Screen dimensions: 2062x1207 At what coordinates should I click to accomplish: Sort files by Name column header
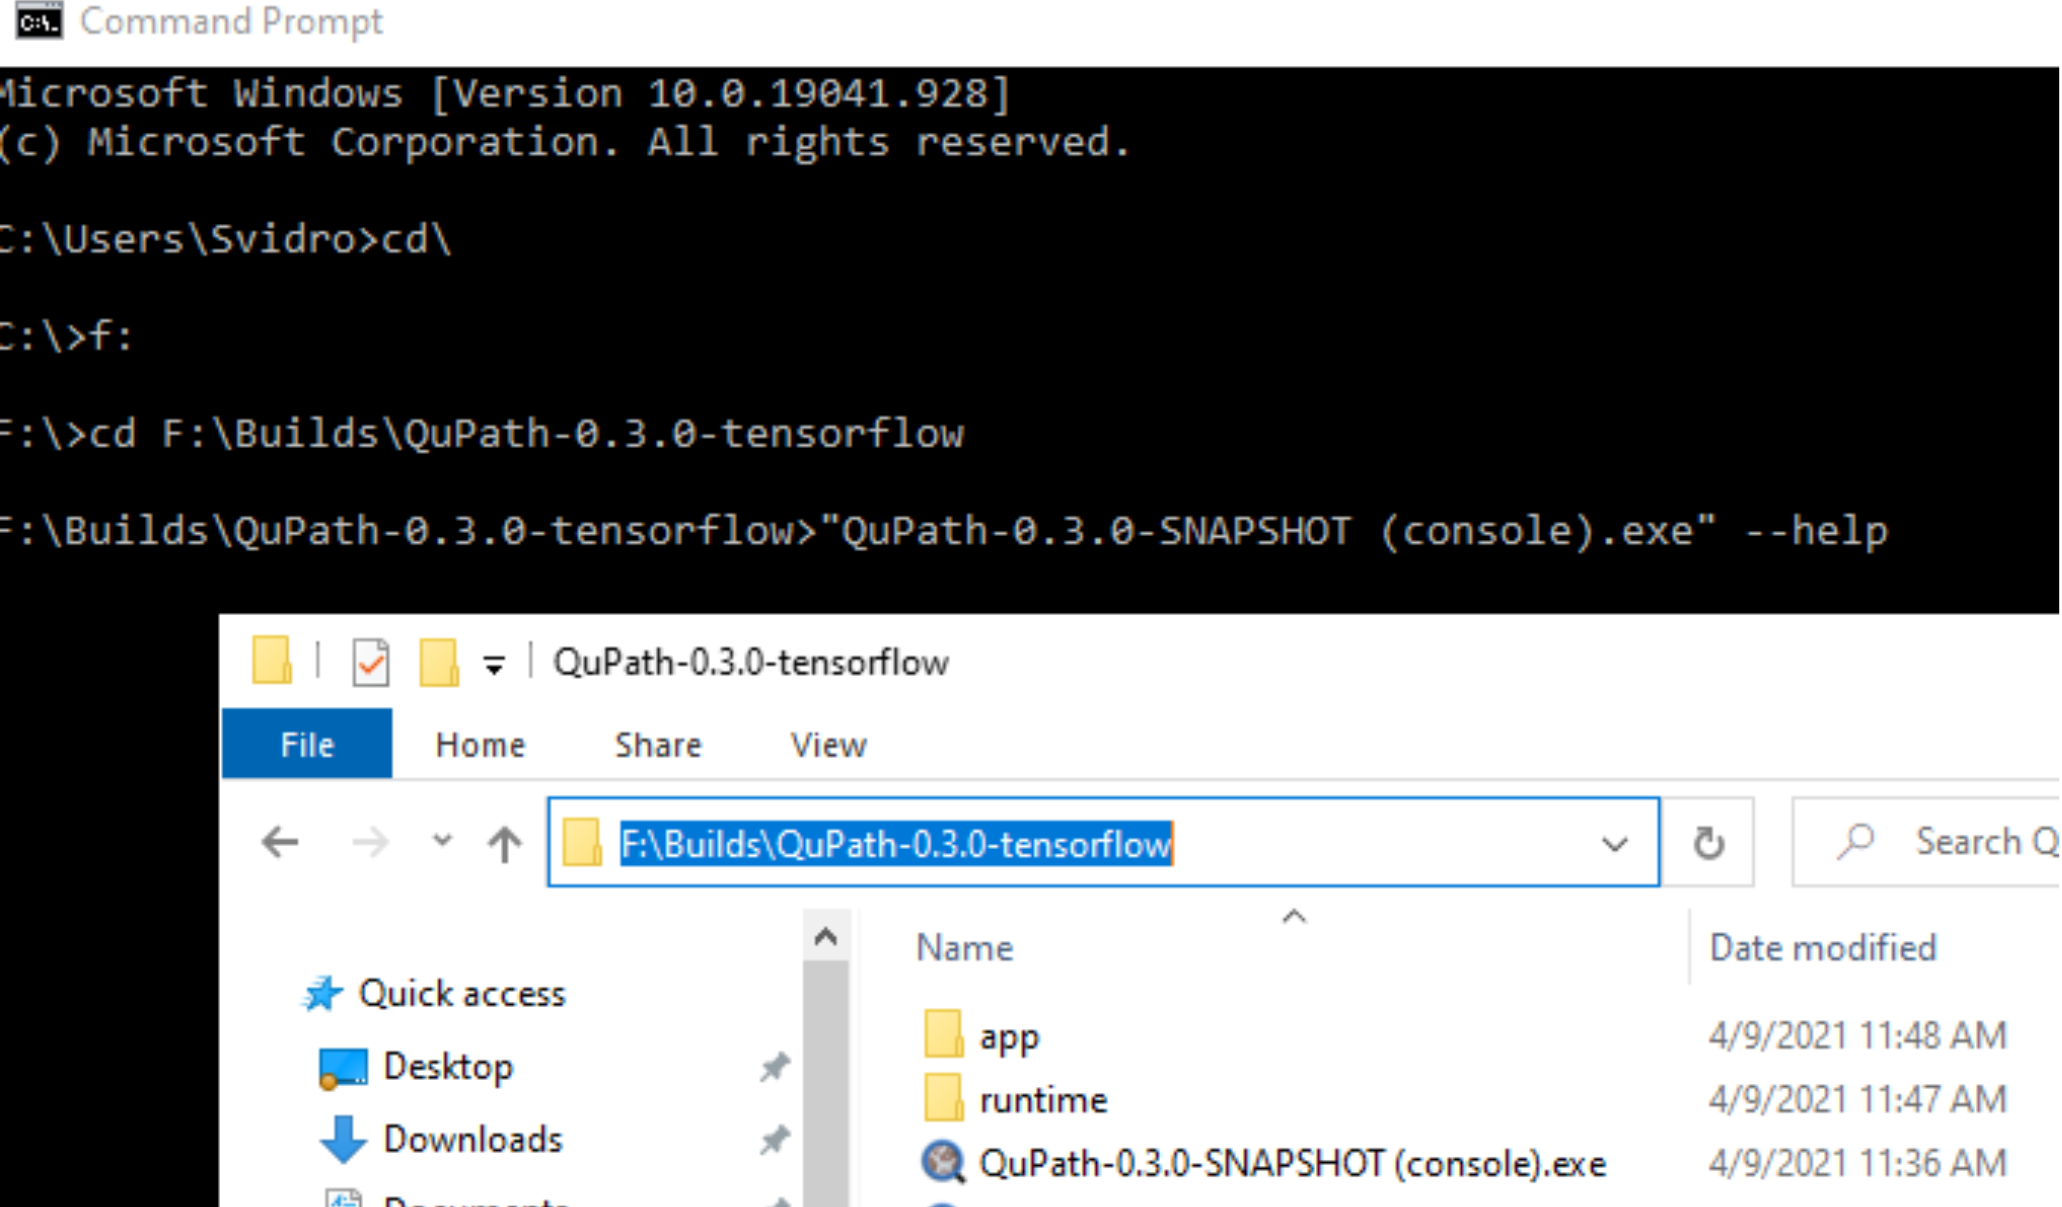[x=964, y=947]
